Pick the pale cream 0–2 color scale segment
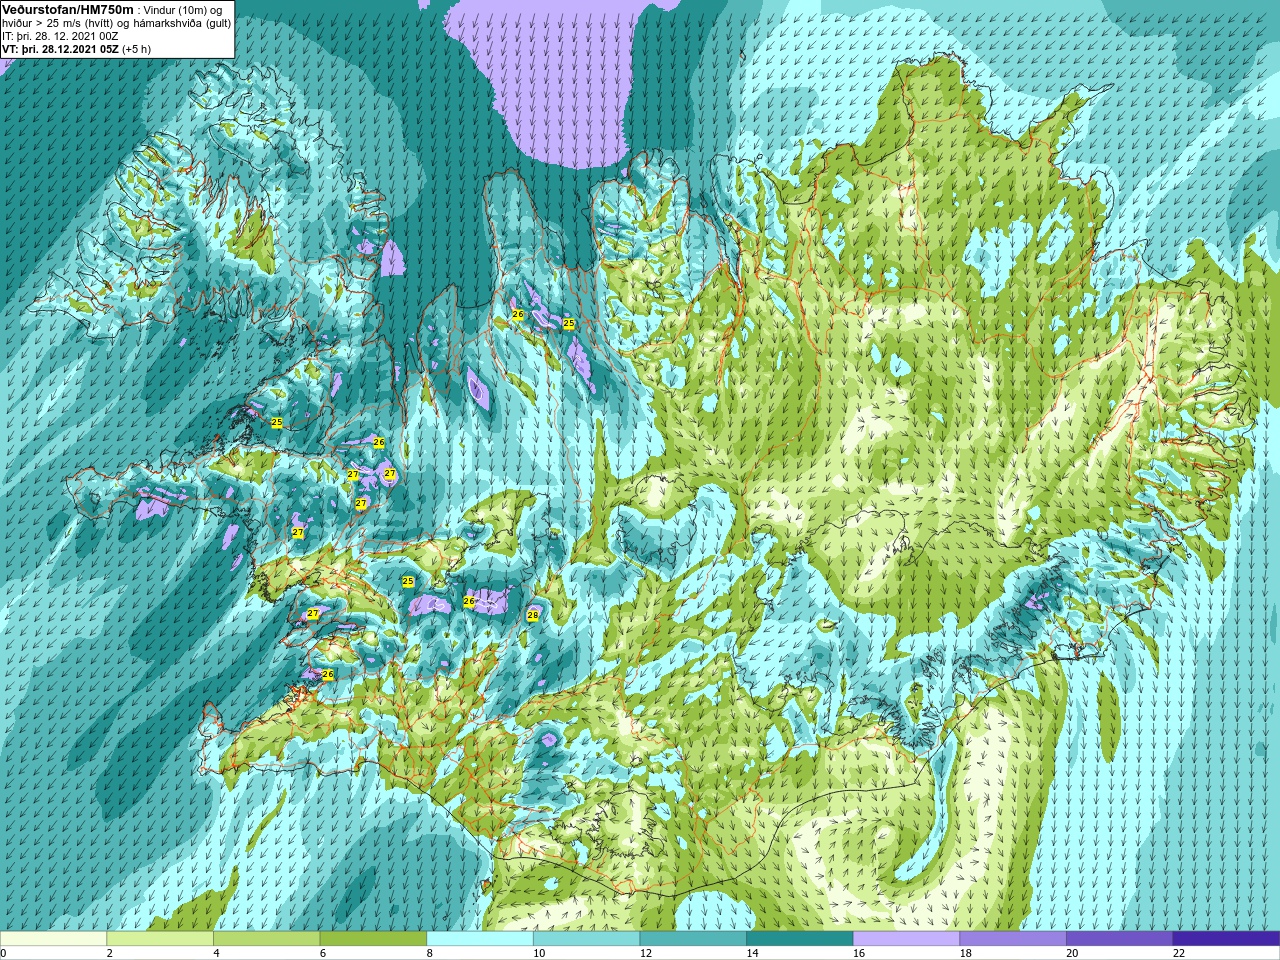This screenshot has width=1280, height=960. 53,939
